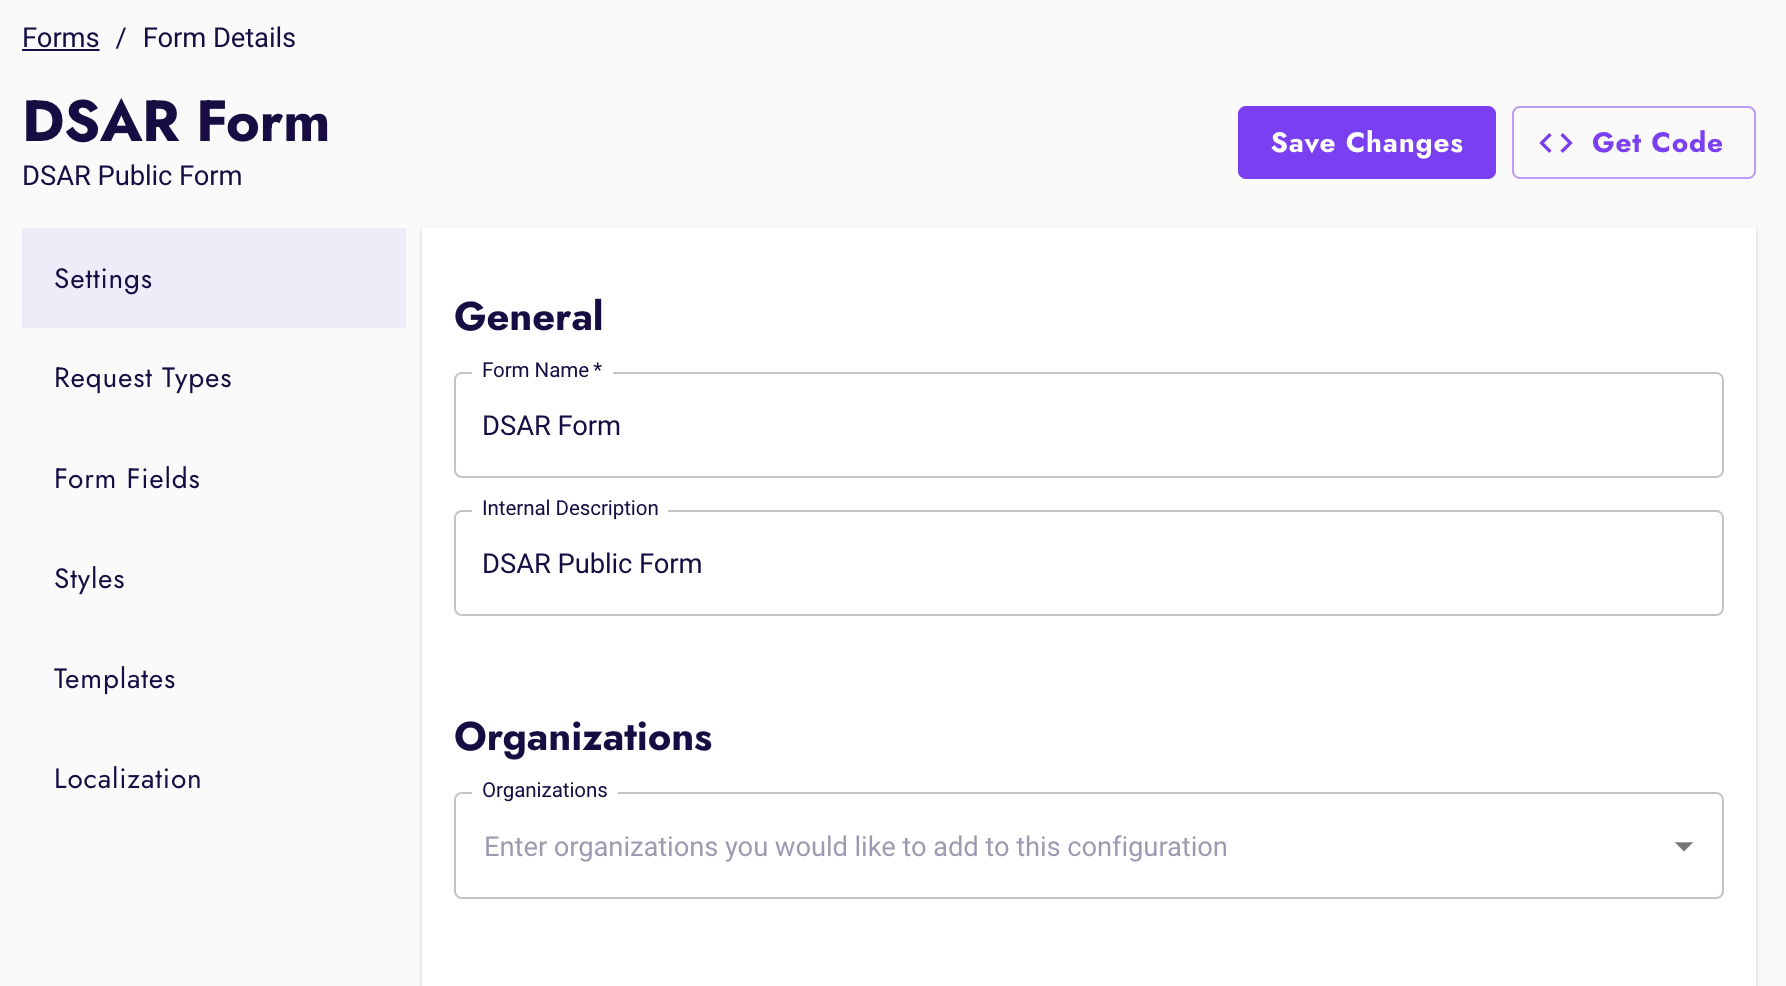Click the General section heading
The width and height of the screenshot is (1786, 986).
529,317
